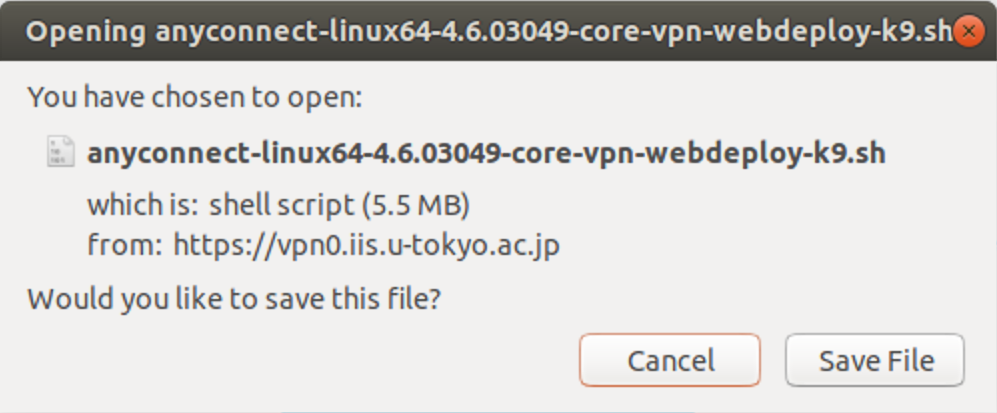Click "u-tokyo" in the source URL
The width and height of the screenshot is (997, 413).
point(439,245)
